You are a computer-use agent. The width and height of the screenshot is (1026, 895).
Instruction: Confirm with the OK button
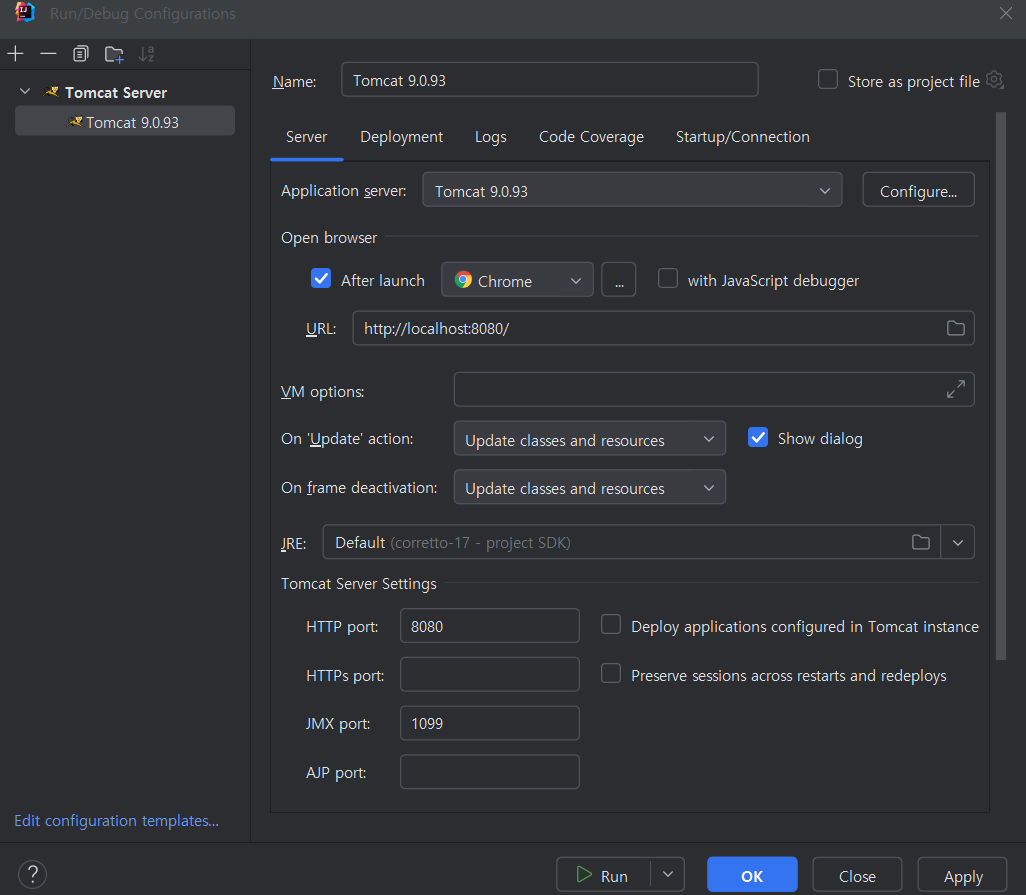click(x=752, y=875)
